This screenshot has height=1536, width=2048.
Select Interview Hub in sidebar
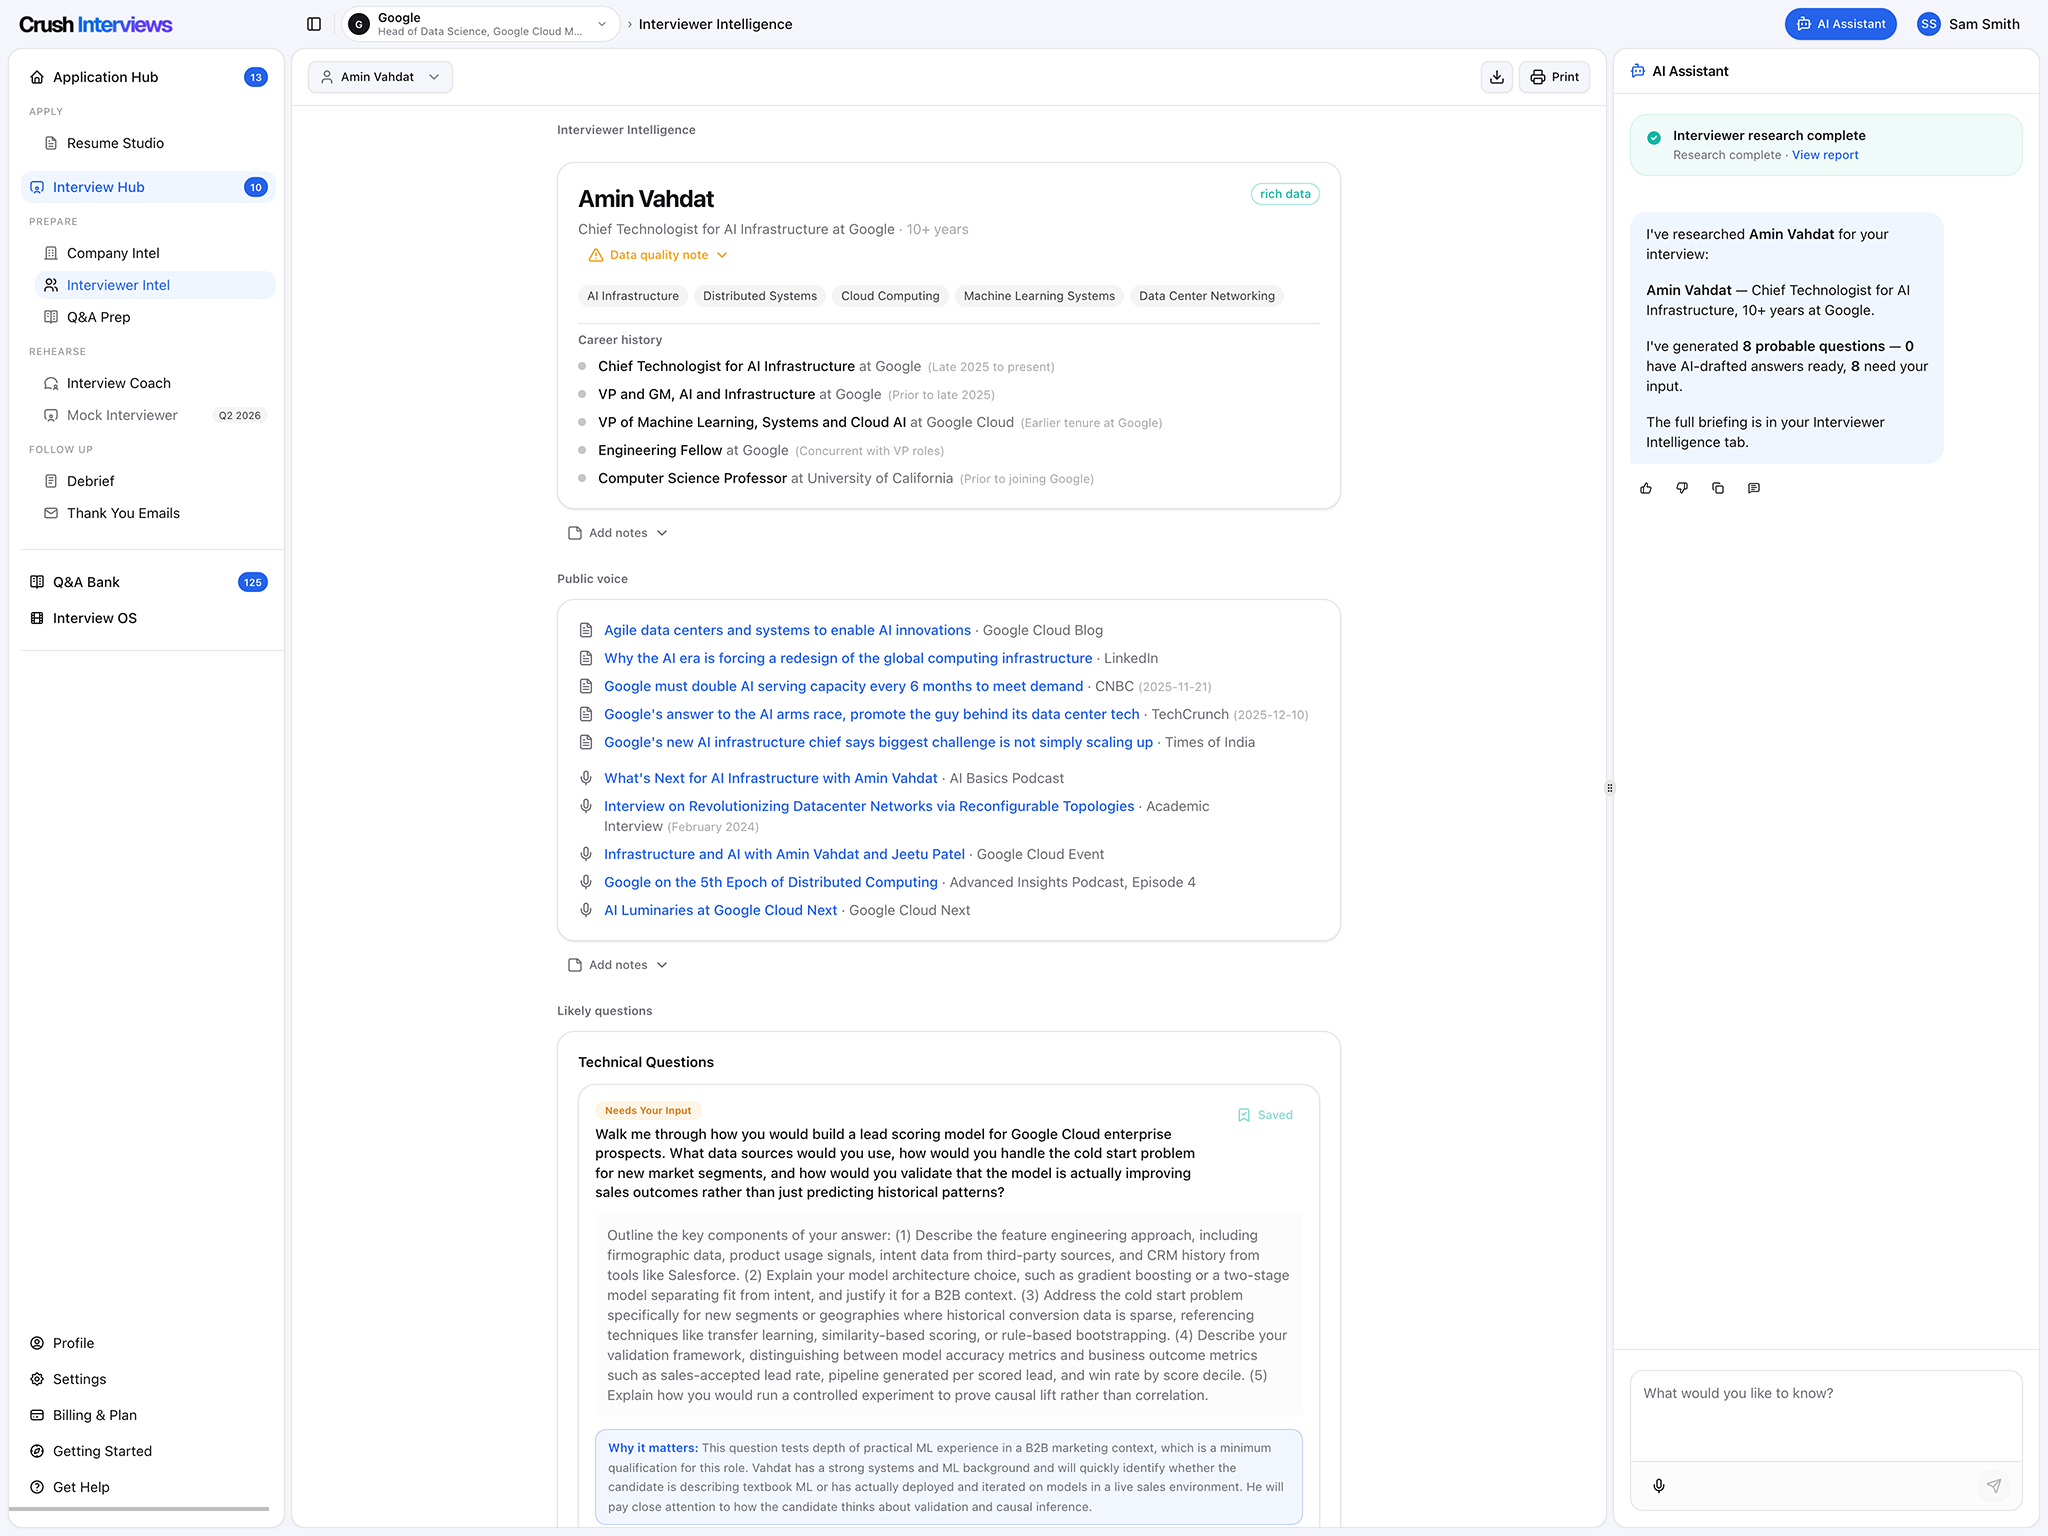148,187
